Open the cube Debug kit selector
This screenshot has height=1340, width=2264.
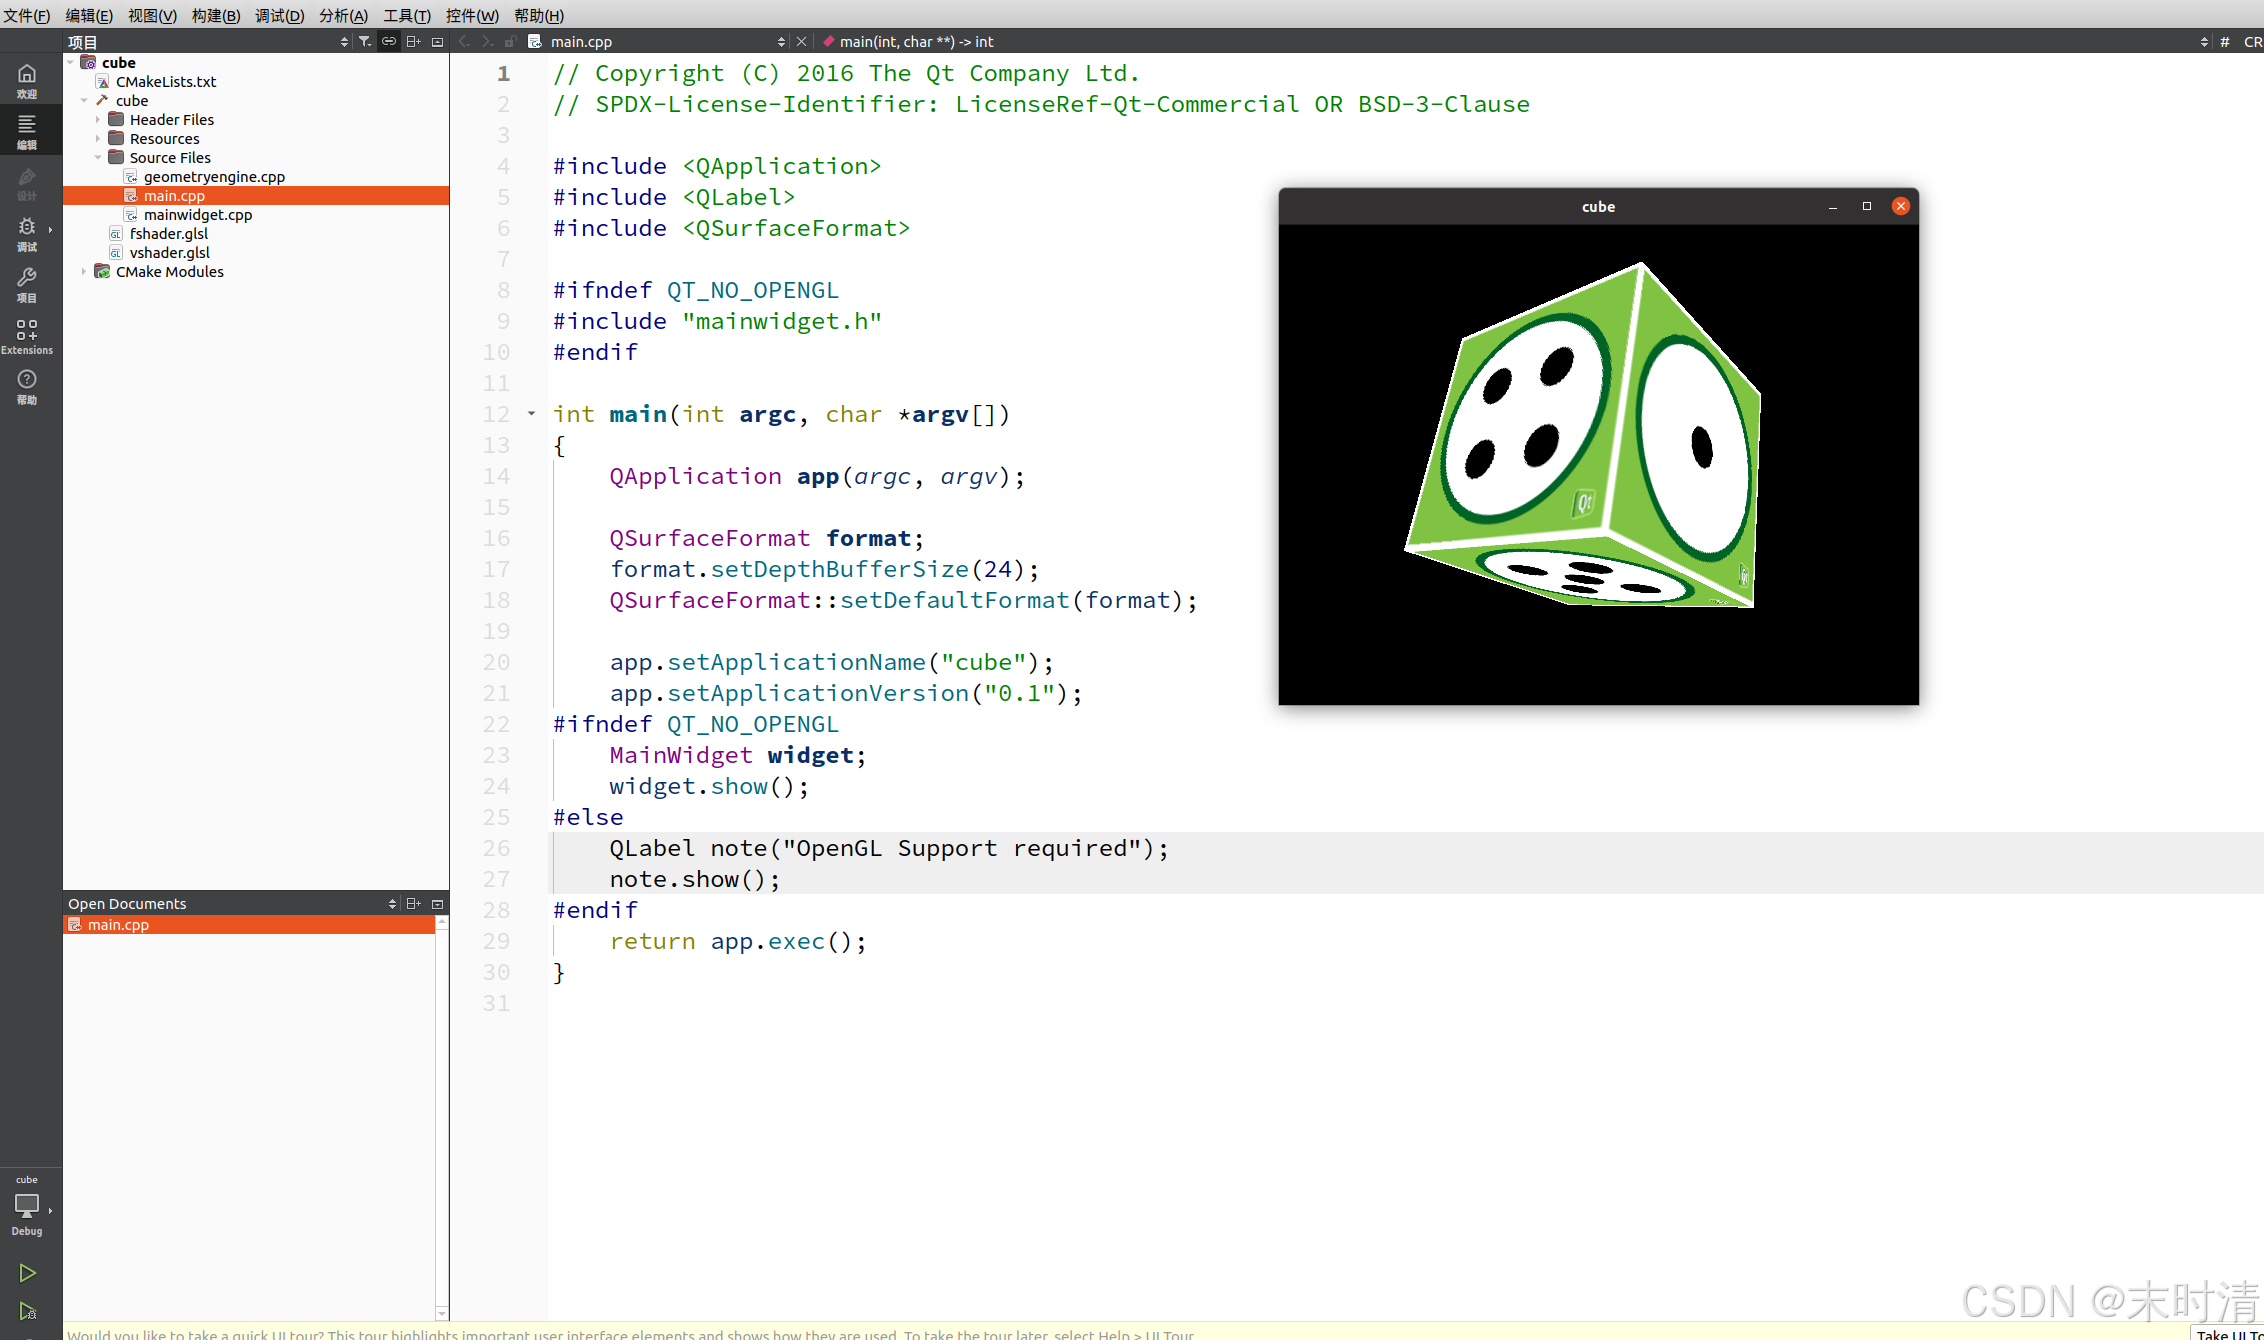pyautogui.click(x=27, y=1205)
